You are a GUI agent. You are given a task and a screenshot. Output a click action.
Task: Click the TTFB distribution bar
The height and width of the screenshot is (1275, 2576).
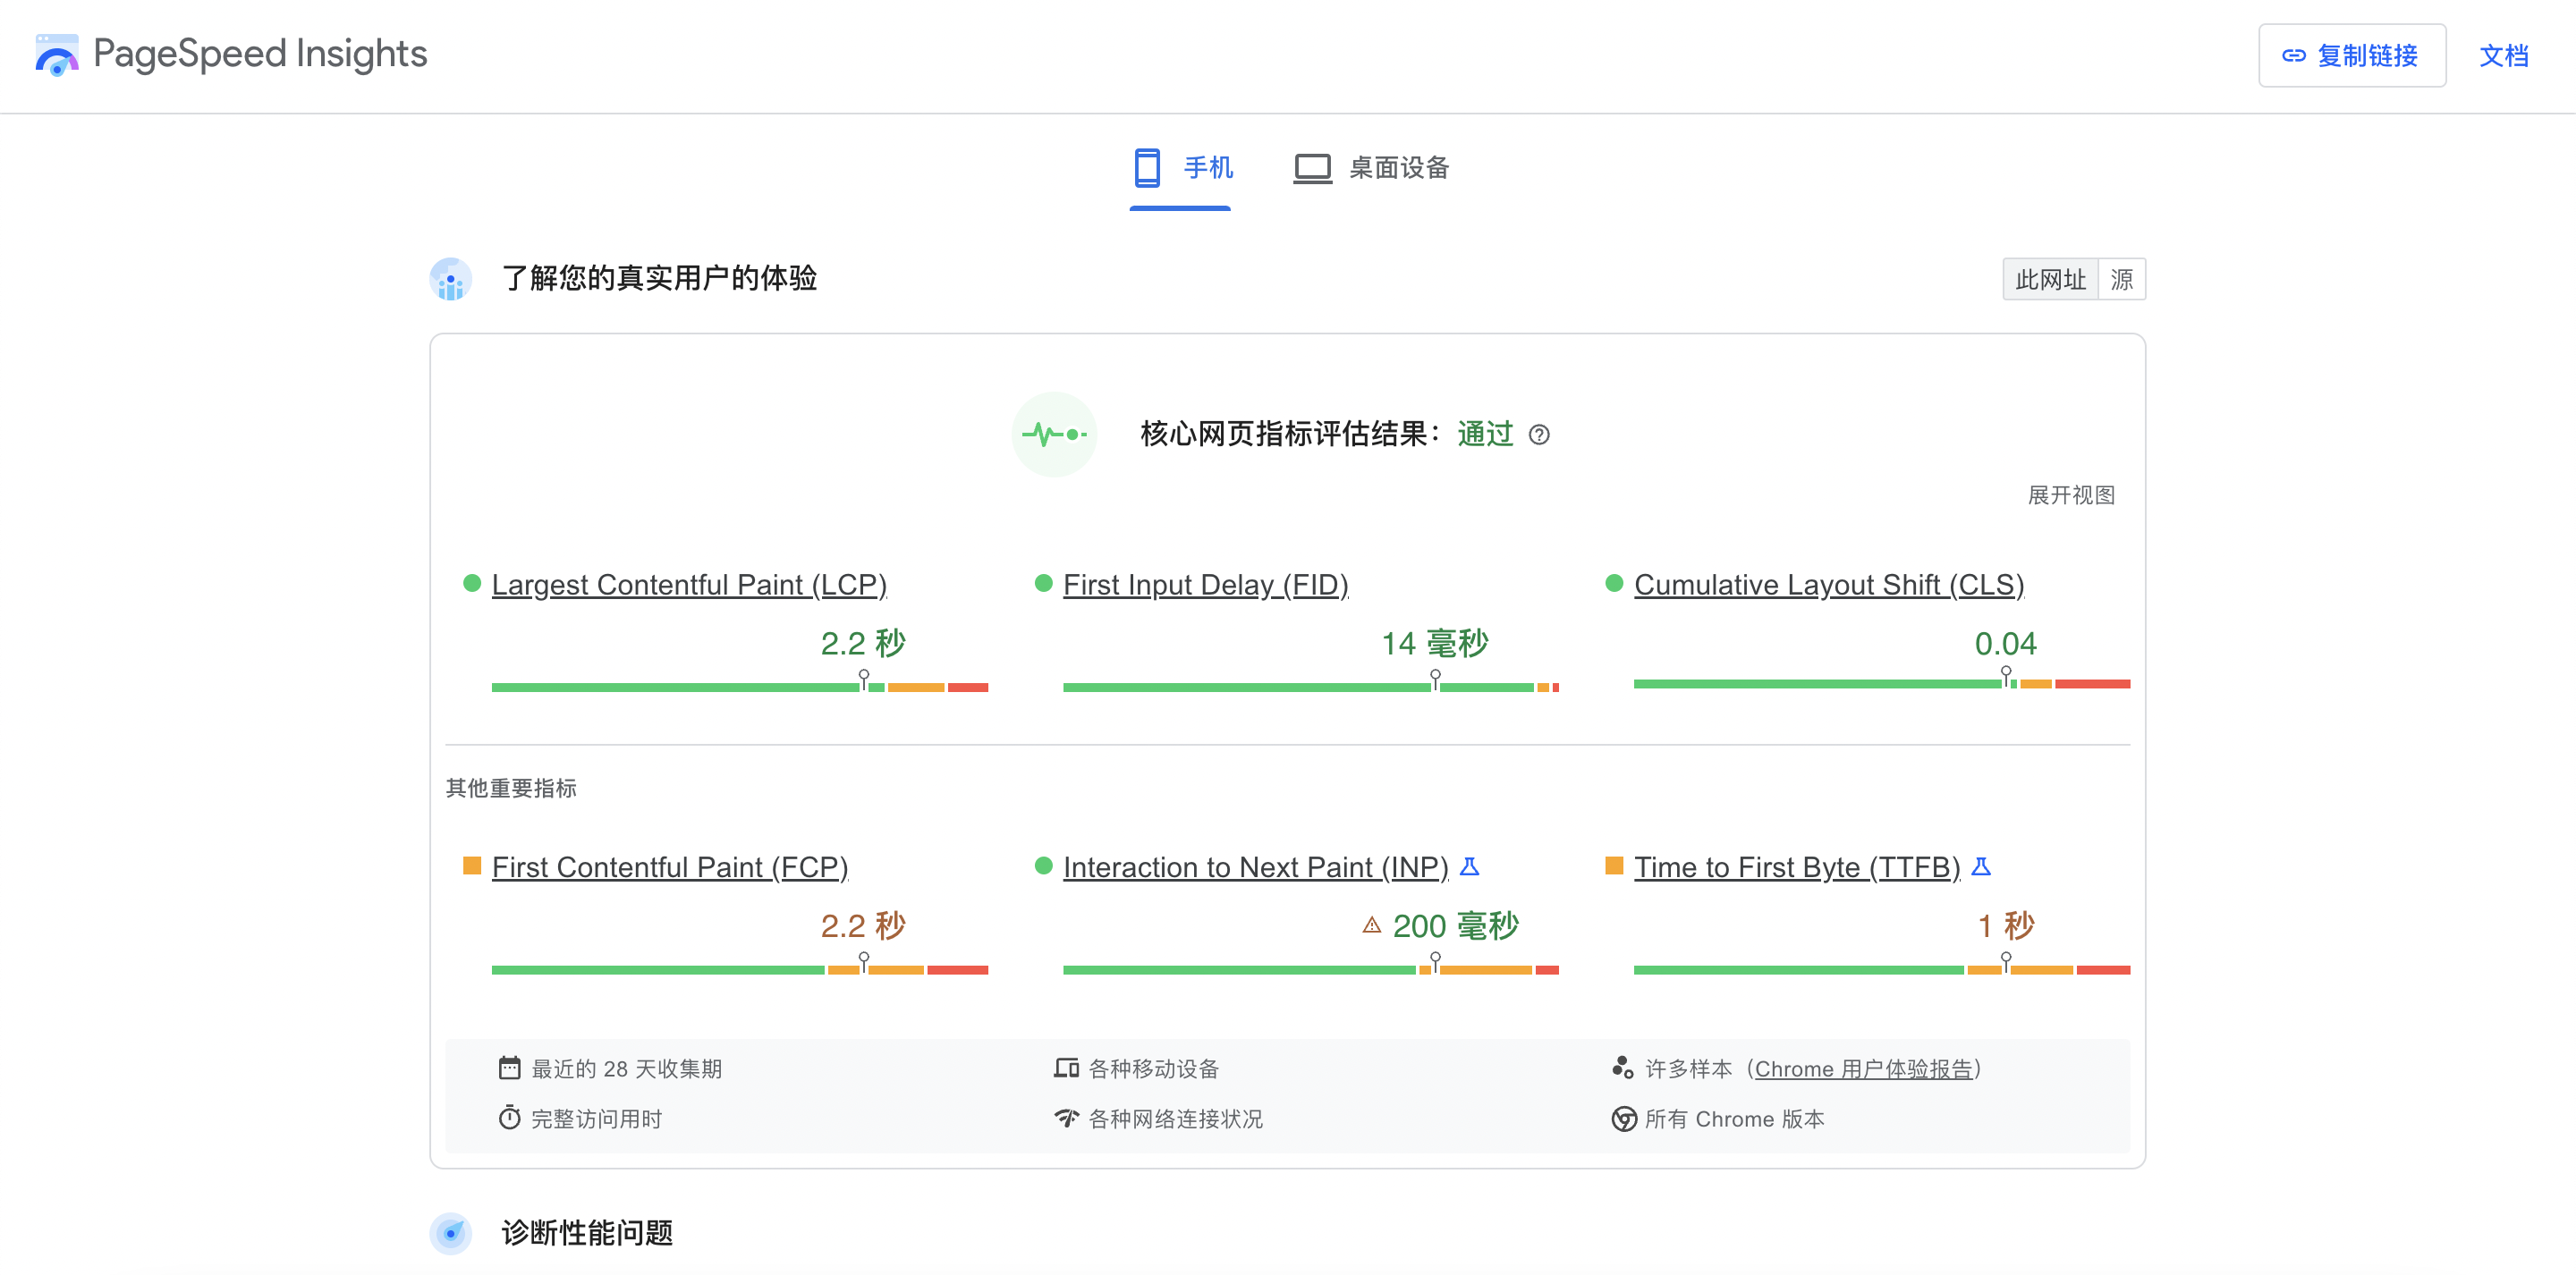(x=1882, y=970)
